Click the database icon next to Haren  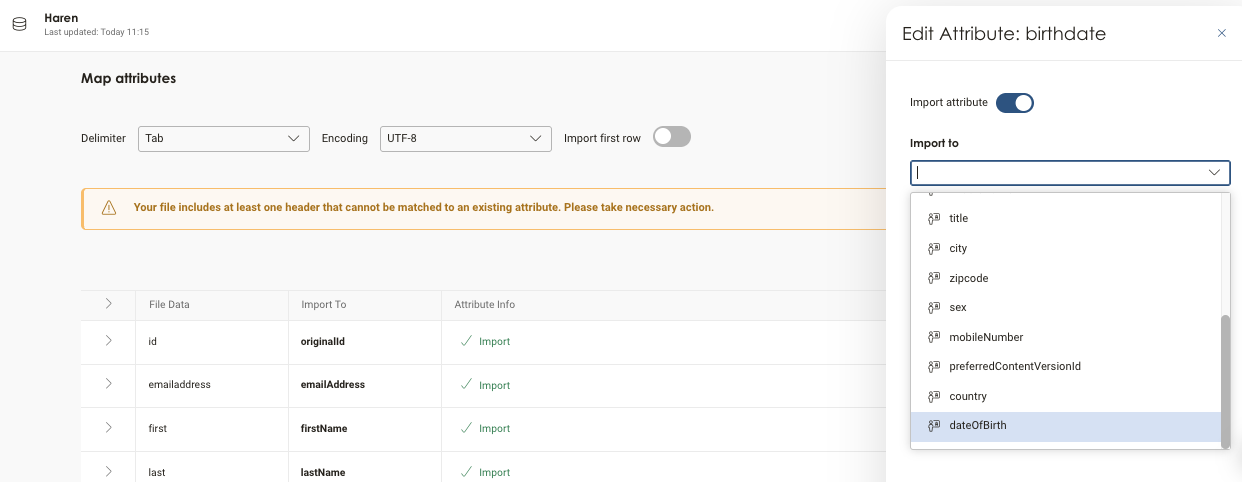(x=19, y=24)
